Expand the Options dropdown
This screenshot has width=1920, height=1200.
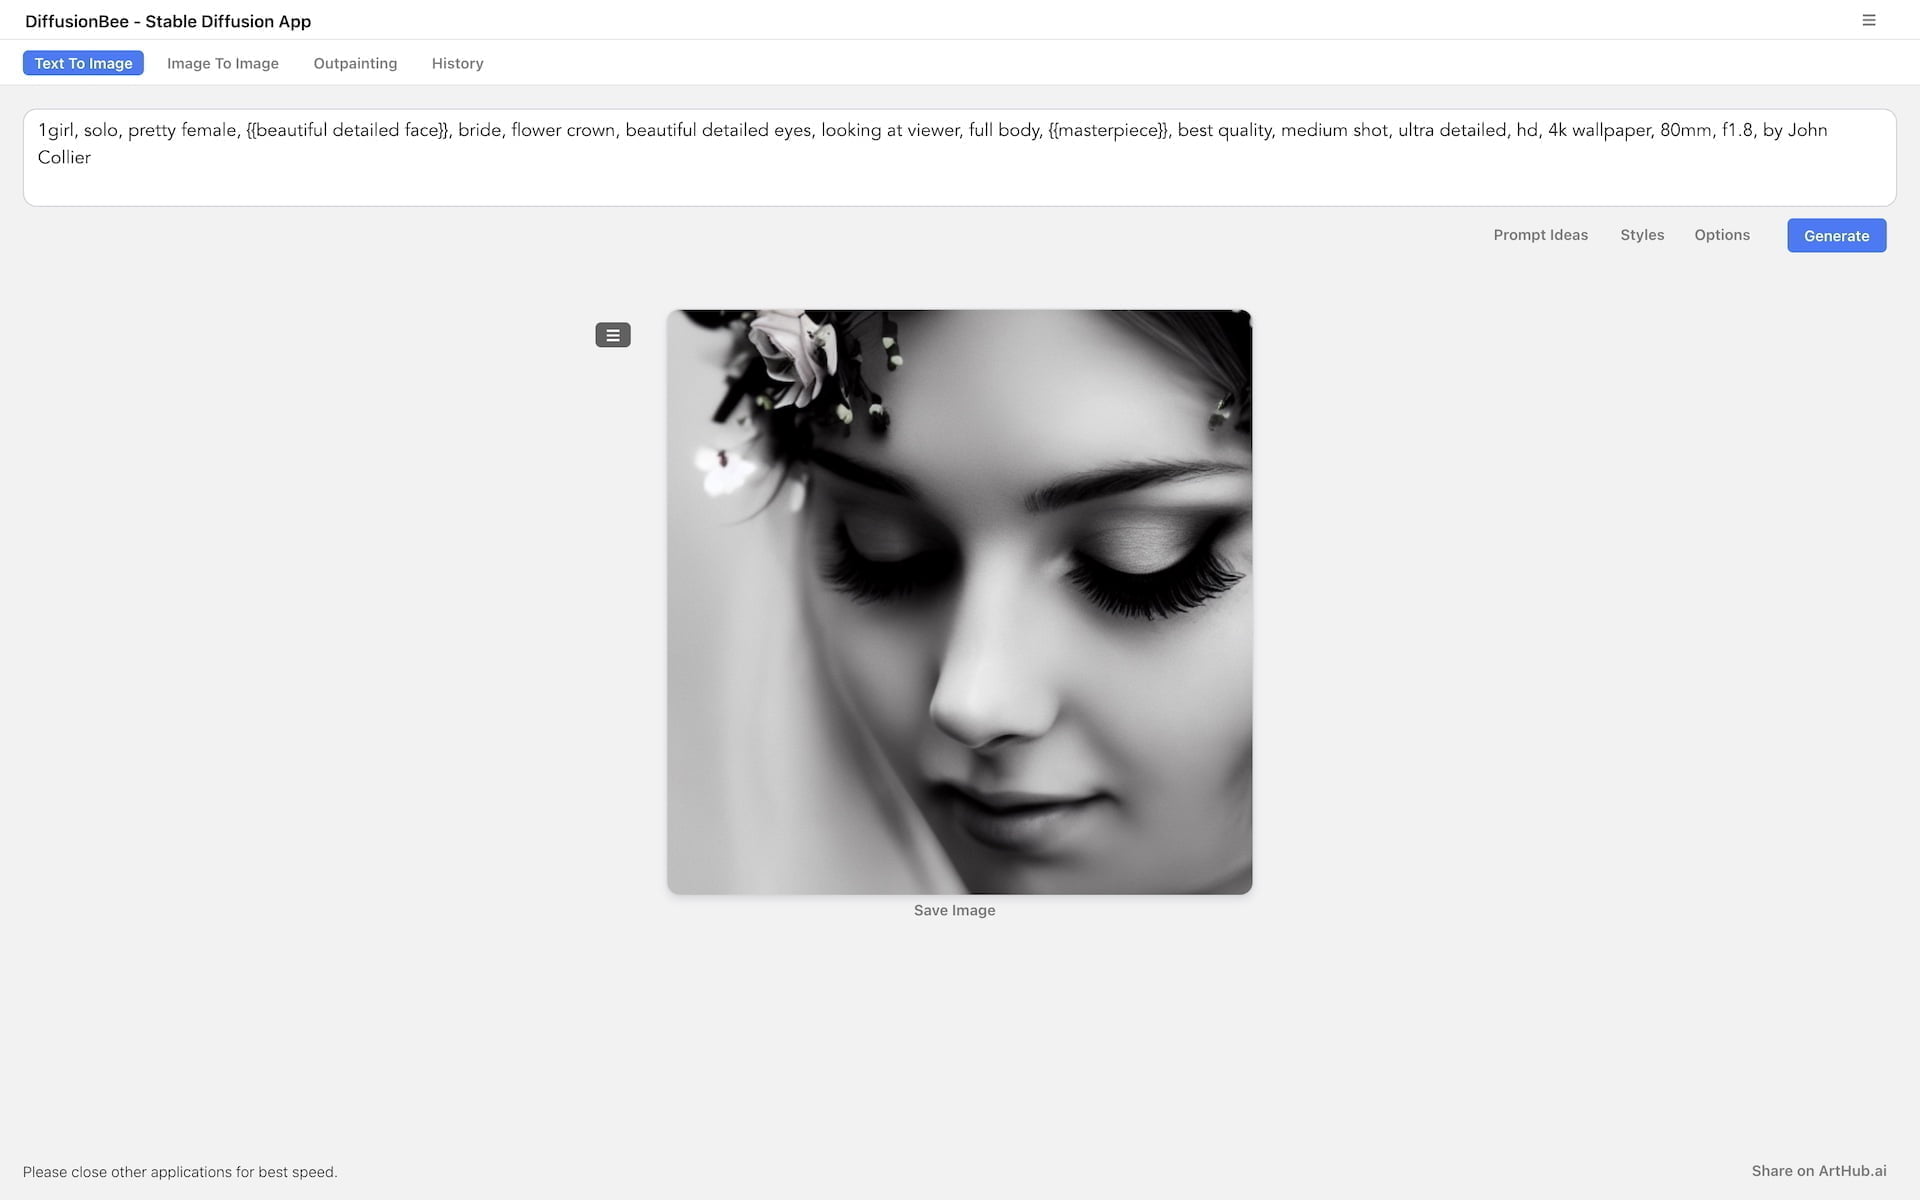click(x=1721, y=235)
